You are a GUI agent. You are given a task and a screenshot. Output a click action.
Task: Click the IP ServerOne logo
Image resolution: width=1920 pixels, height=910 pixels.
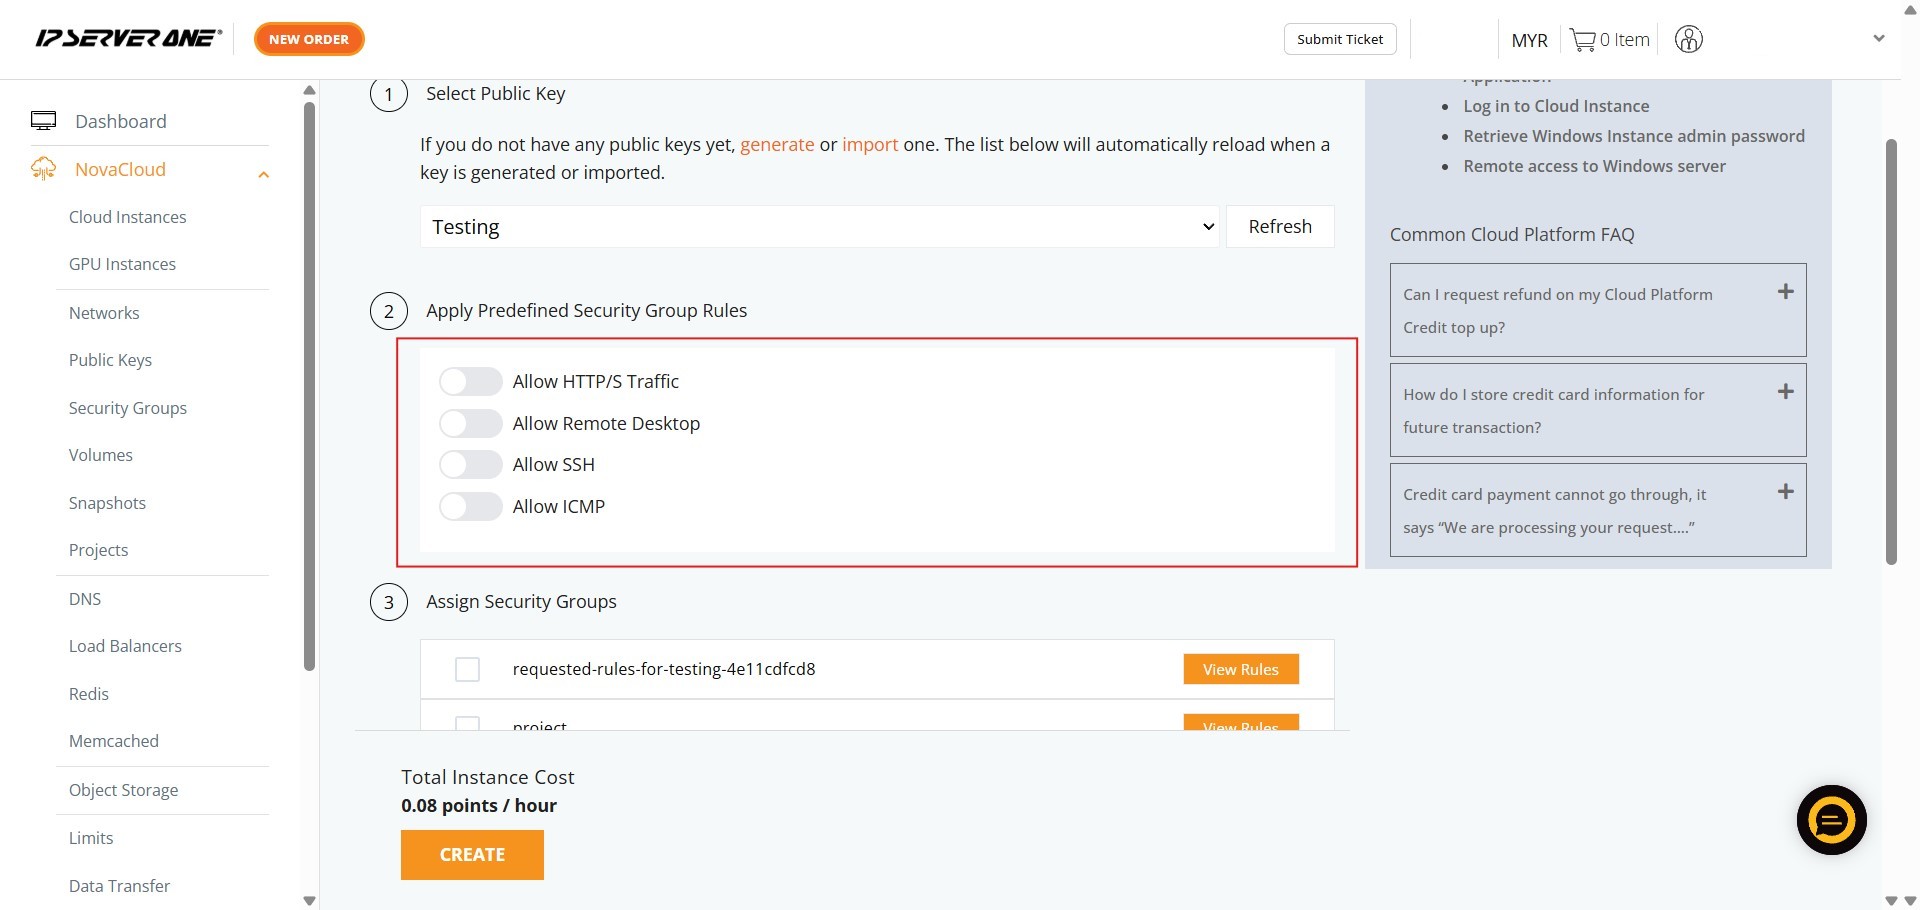pos(127,39)
